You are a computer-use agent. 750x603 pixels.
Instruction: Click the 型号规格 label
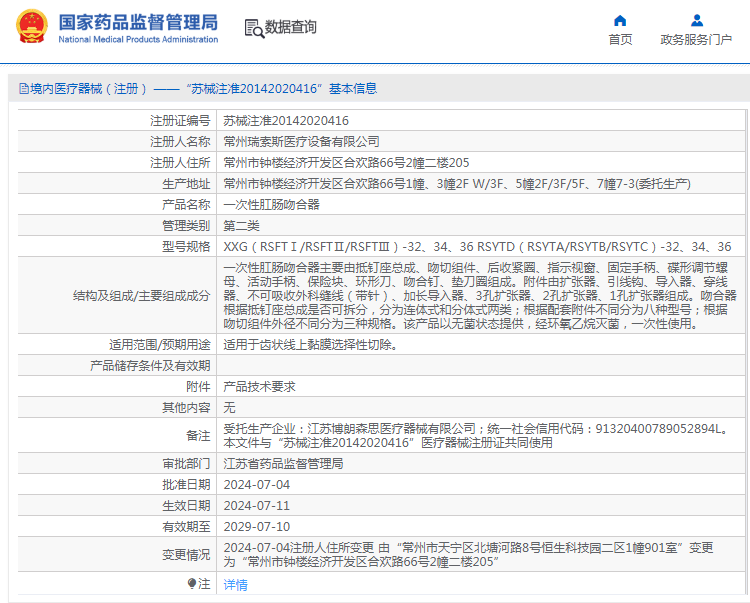click(x=186, y=247)
